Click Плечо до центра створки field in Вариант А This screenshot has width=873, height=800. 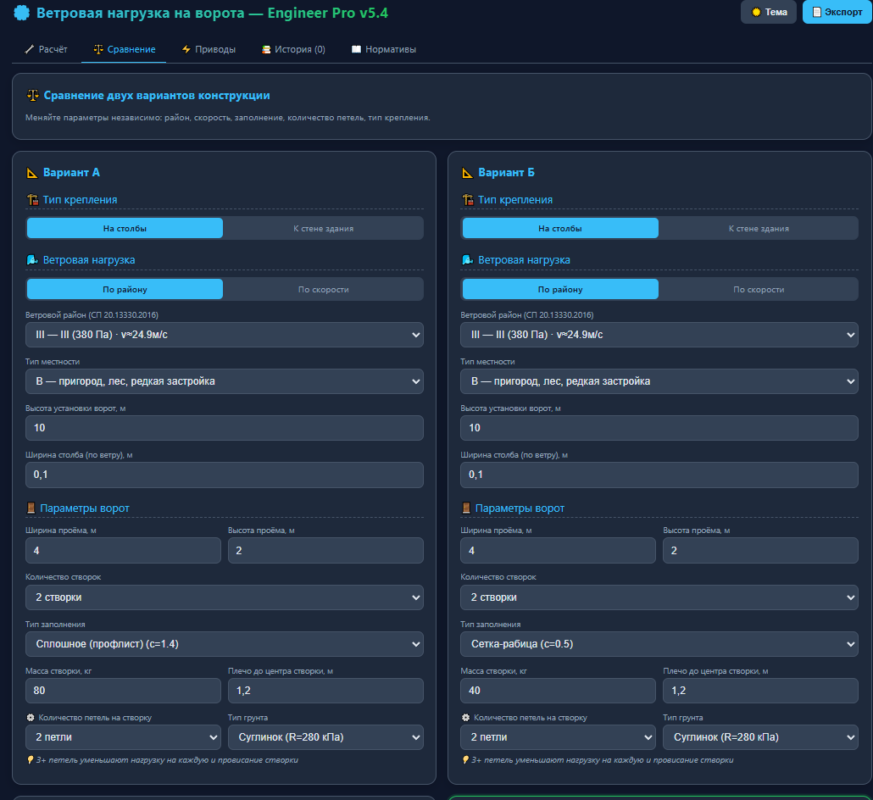coord(326,691)
